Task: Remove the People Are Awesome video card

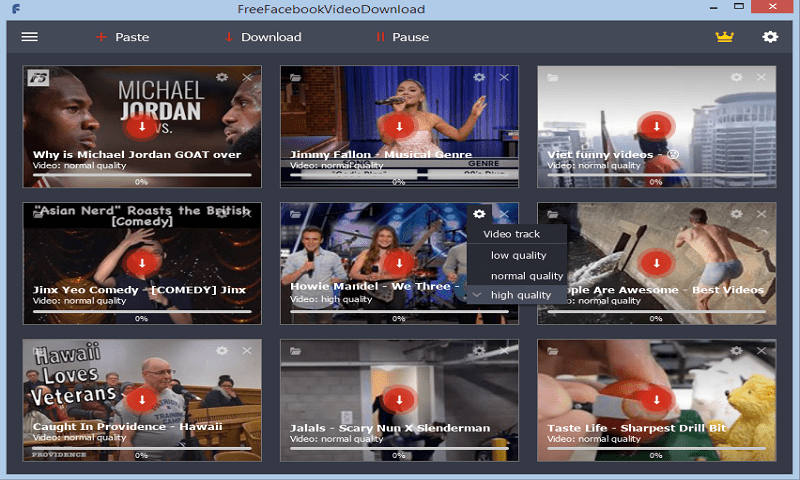Action: point(761,214)
